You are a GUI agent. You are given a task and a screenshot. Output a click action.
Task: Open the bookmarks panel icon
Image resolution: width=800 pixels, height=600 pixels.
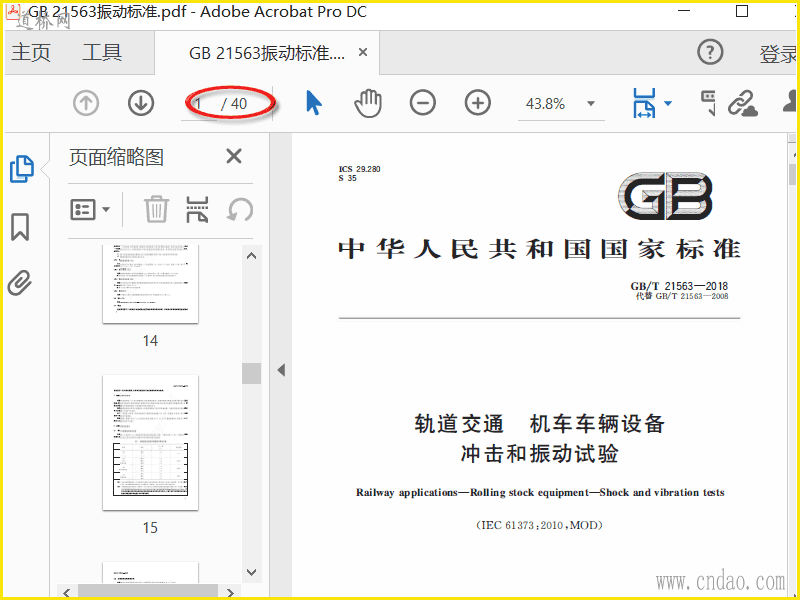coord(20,227)
